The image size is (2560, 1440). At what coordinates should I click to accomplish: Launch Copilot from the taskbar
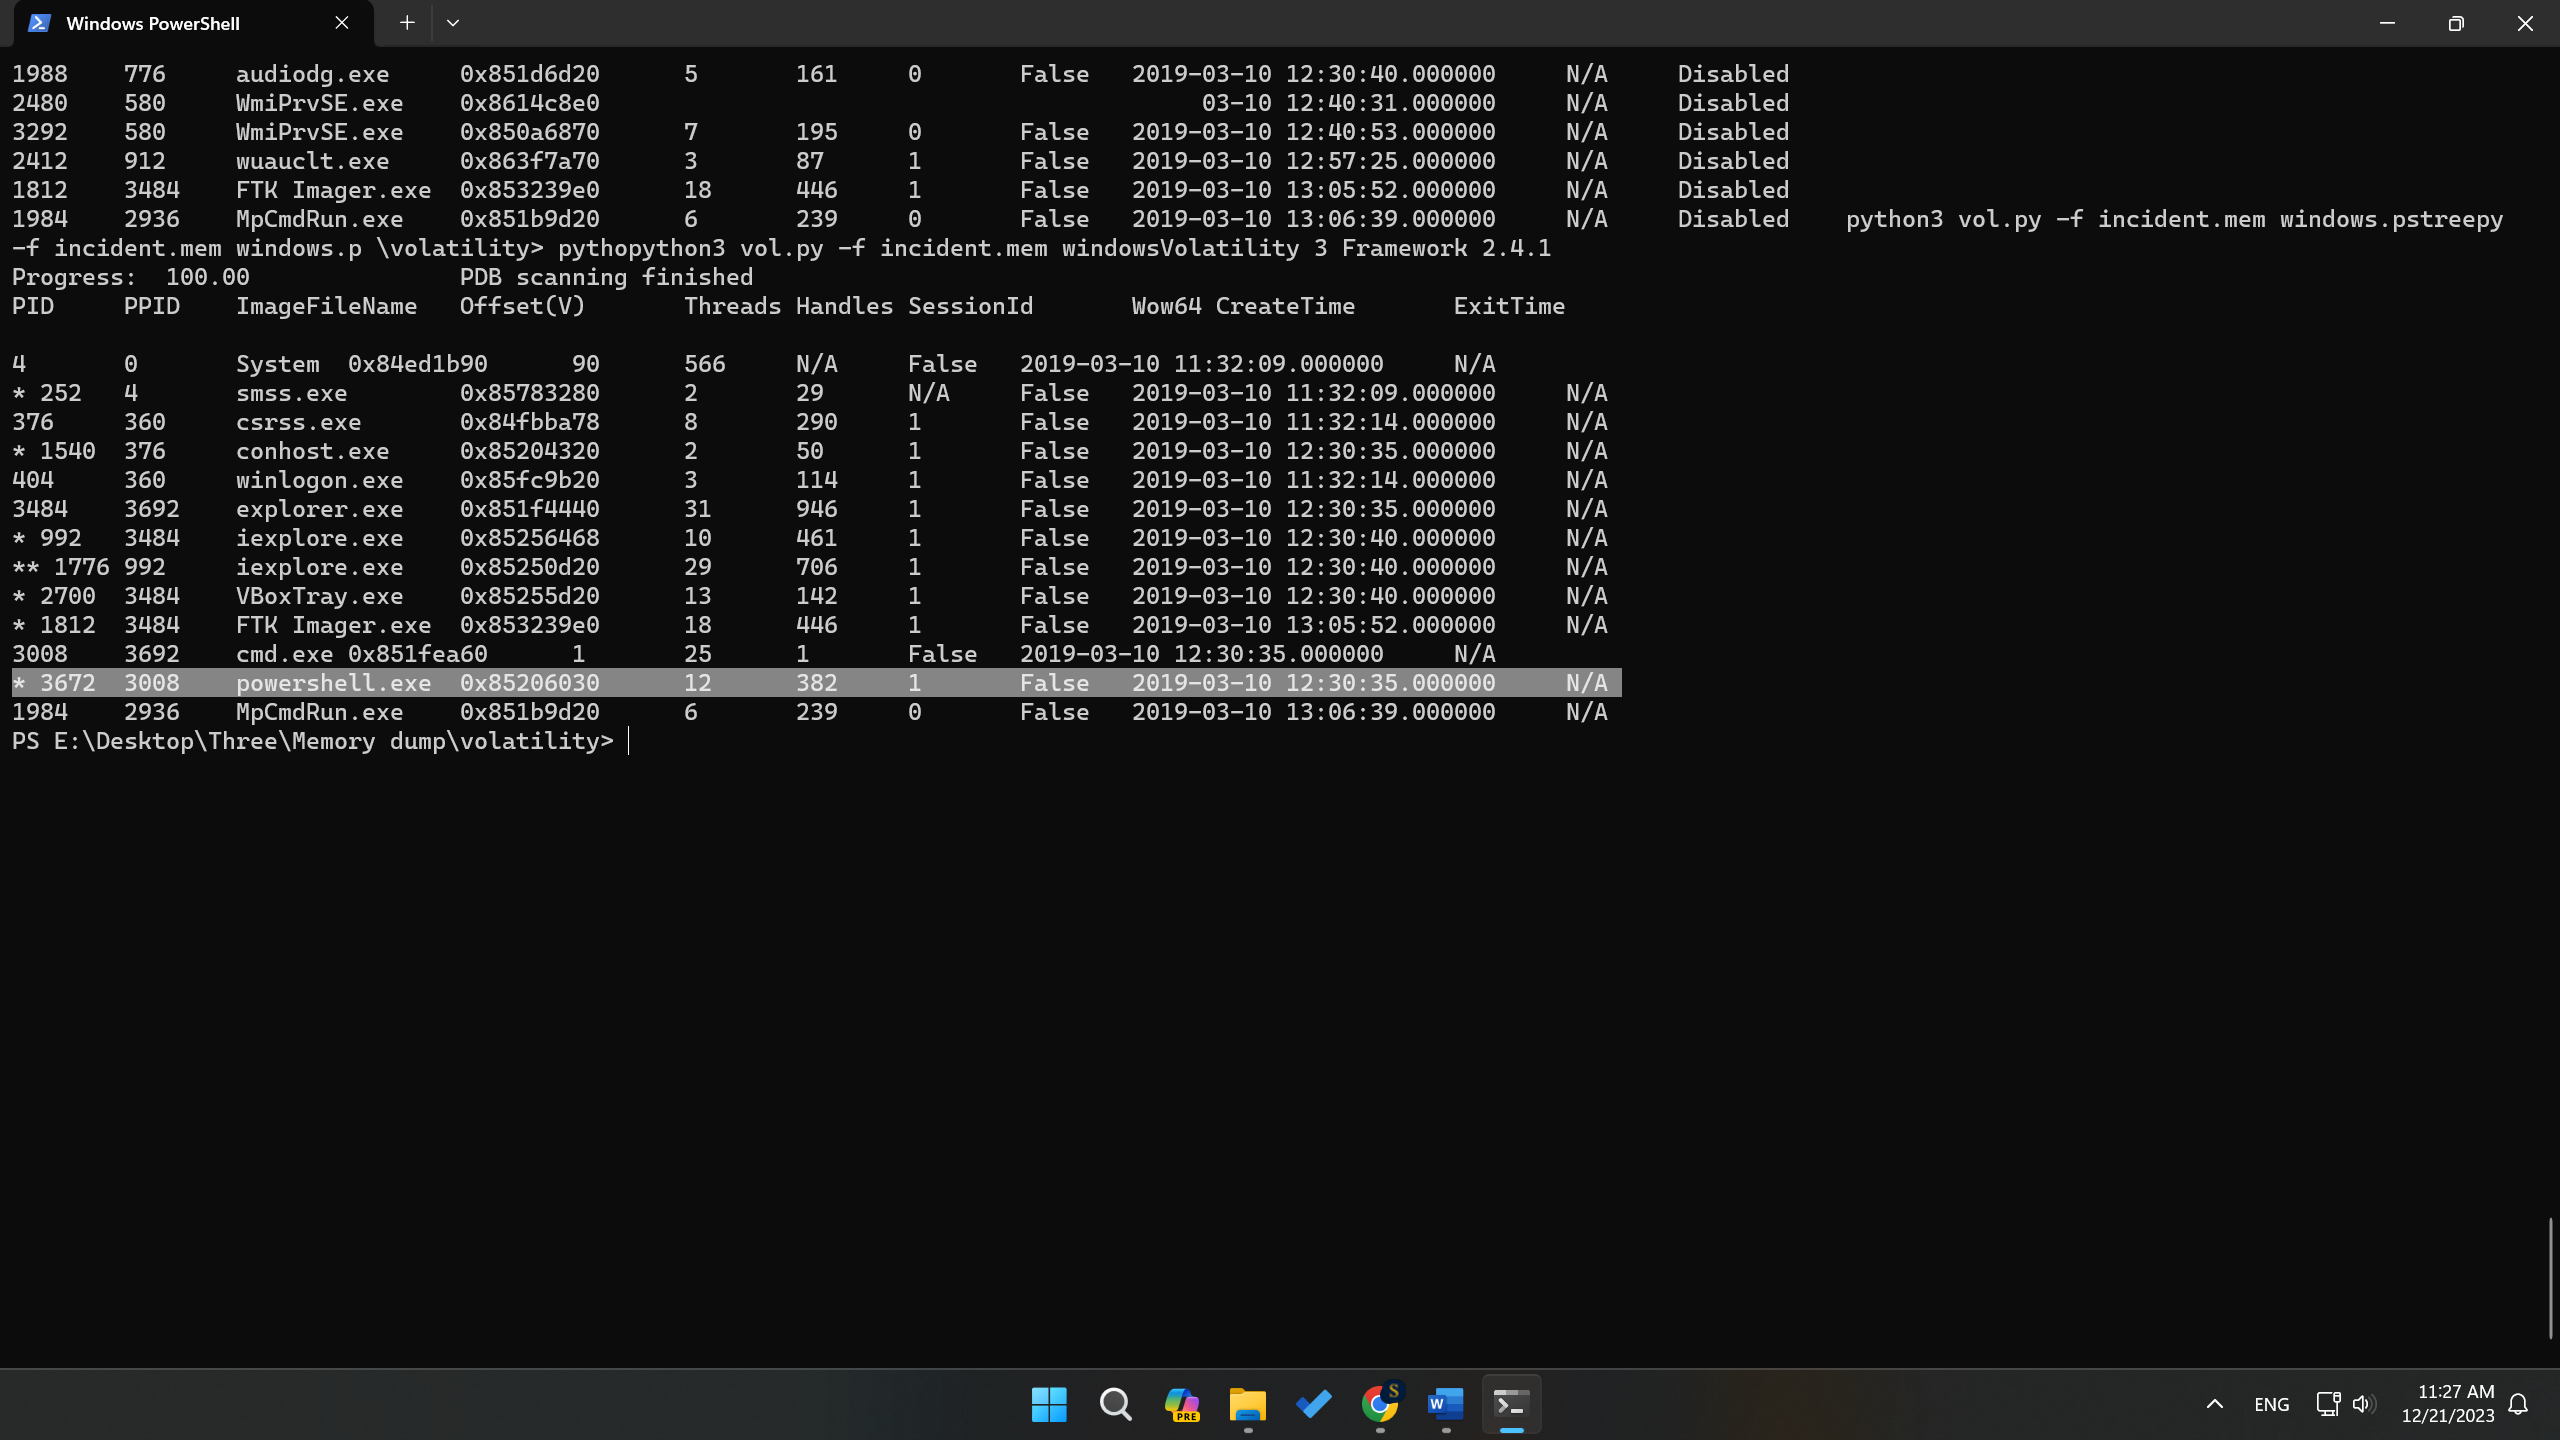pyautogui.click(x=1182, y=1405)
